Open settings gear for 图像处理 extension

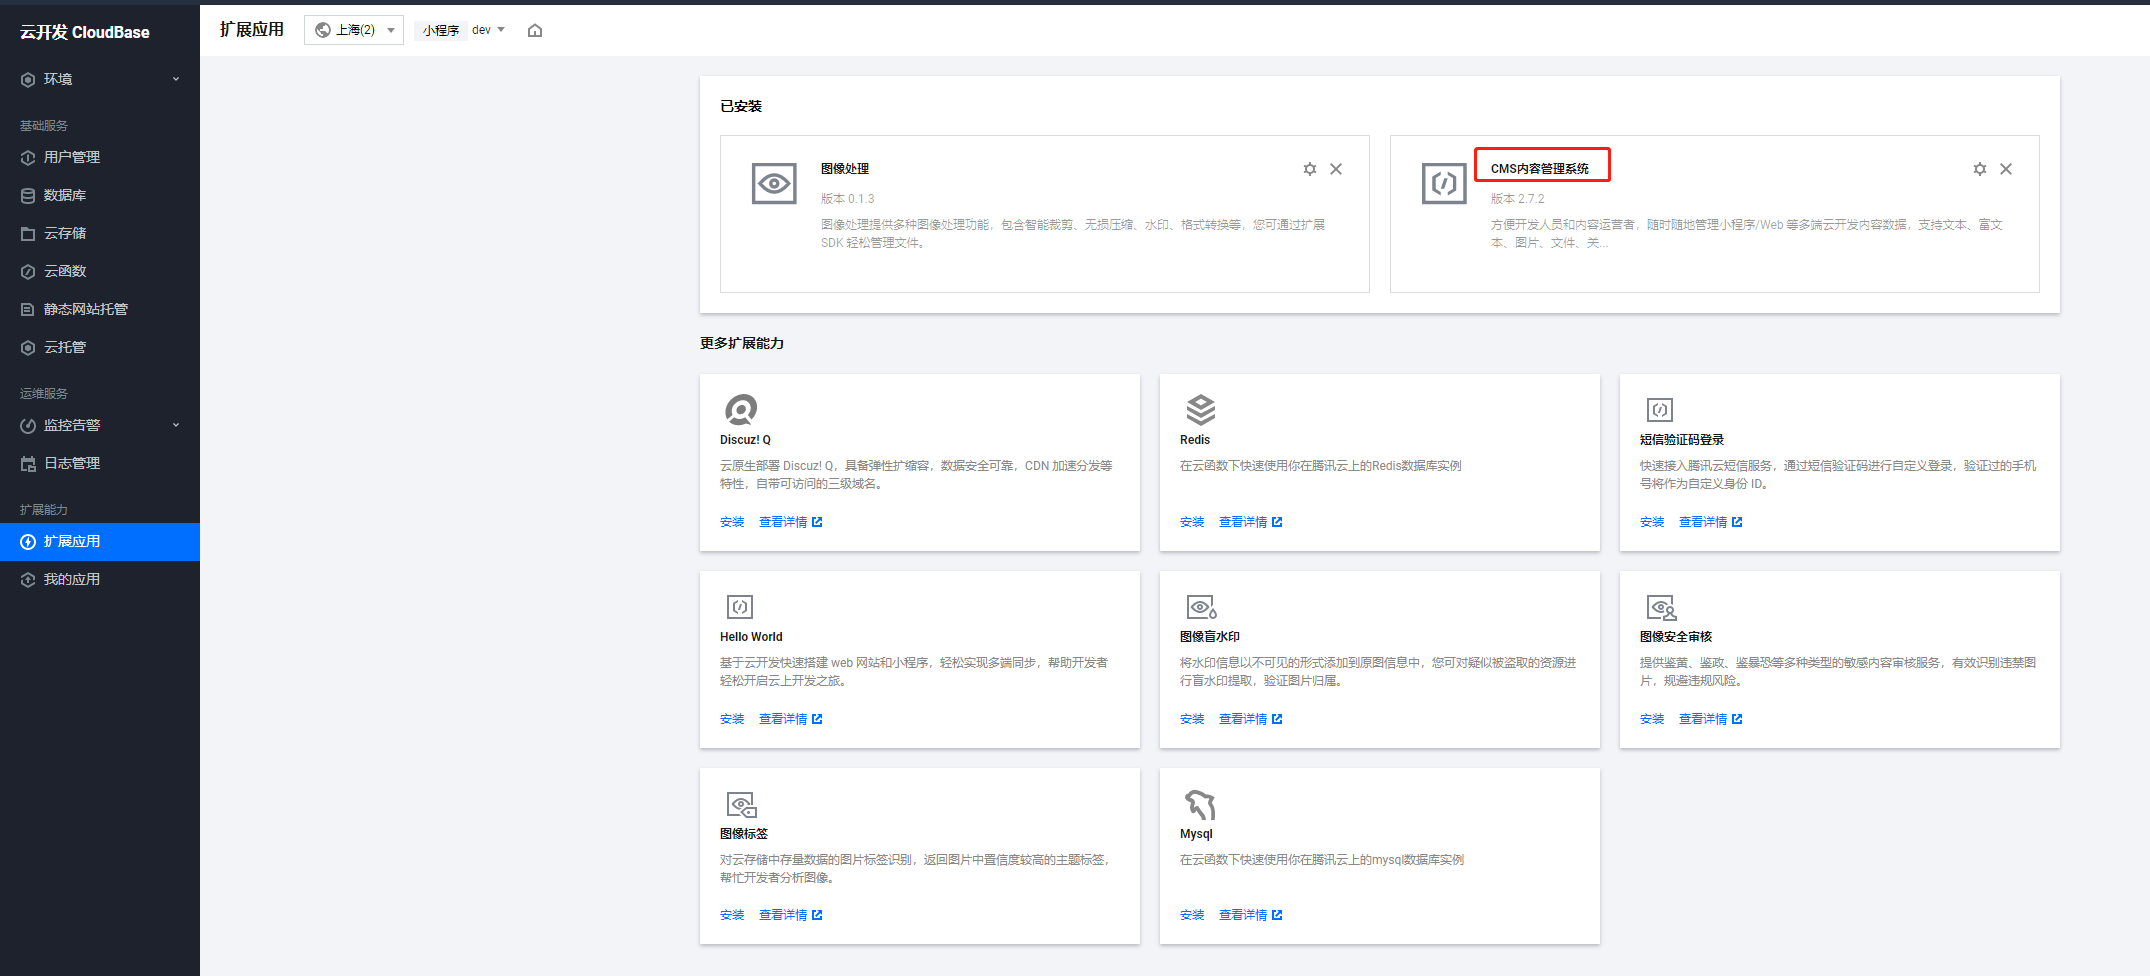coord(1310,169)
